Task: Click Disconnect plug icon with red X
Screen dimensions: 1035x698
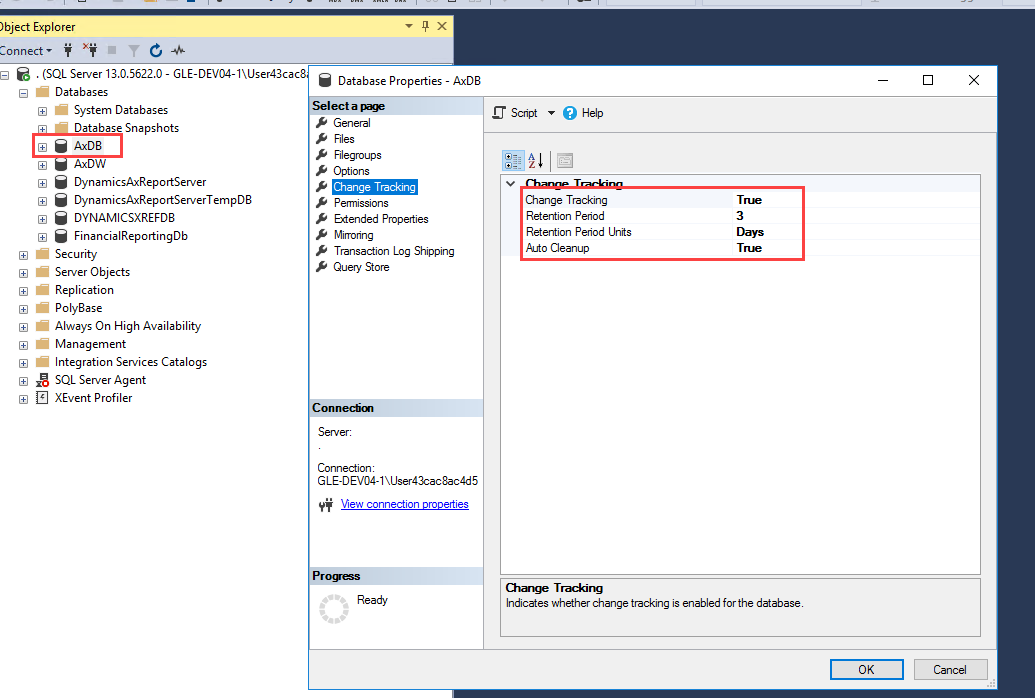Action: [90, 50]
